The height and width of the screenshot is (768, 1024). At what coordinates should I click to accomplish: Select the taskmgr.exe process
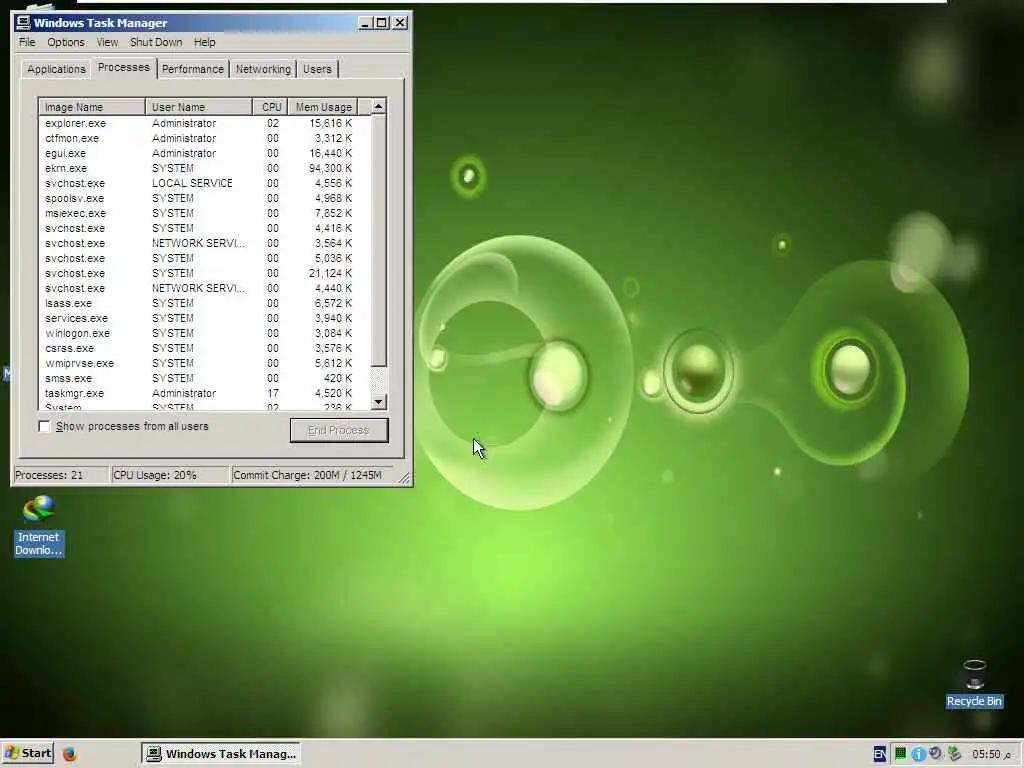(x=204, y=394)
